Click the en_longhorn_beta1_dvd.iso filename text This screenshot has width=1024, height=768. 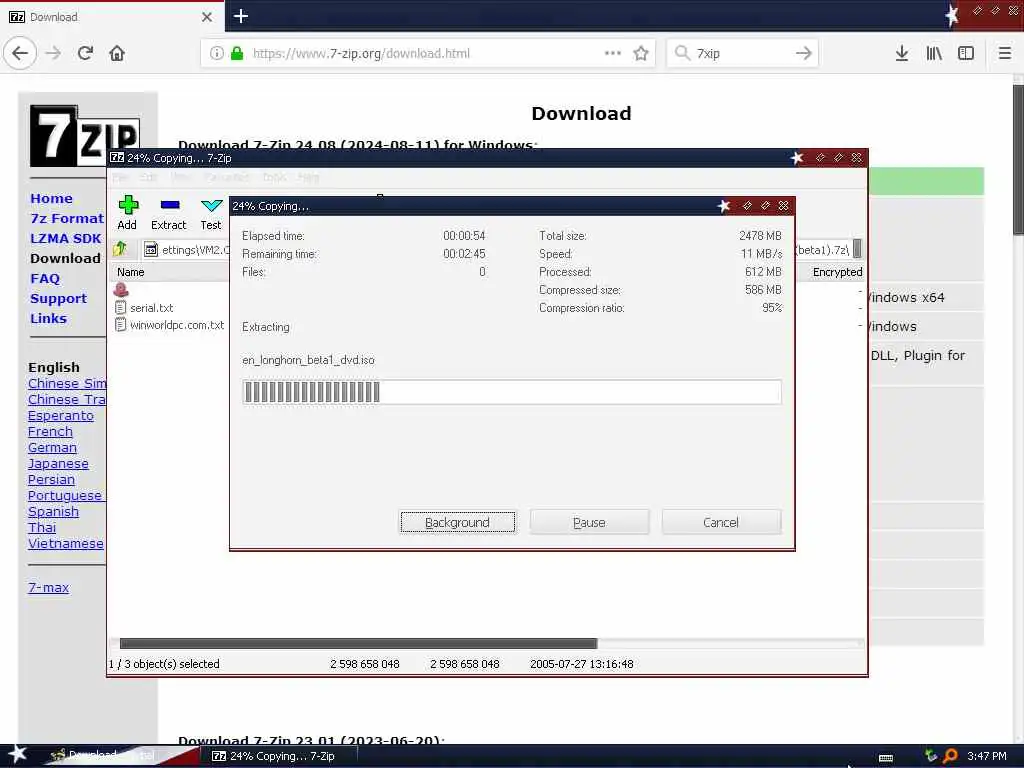click(x=308, y=360)
